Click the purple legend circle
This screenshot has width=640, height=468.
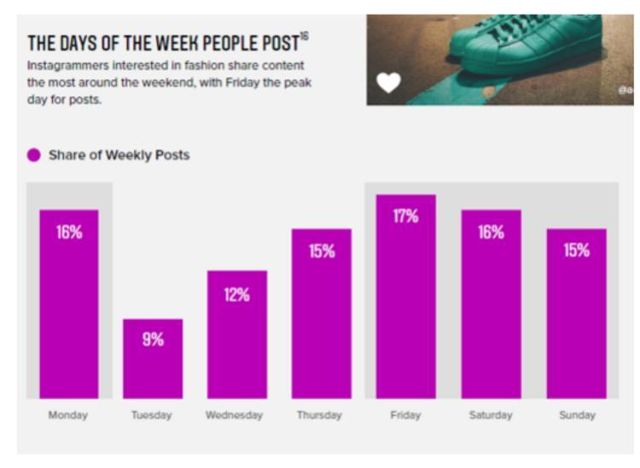(34, 155)
